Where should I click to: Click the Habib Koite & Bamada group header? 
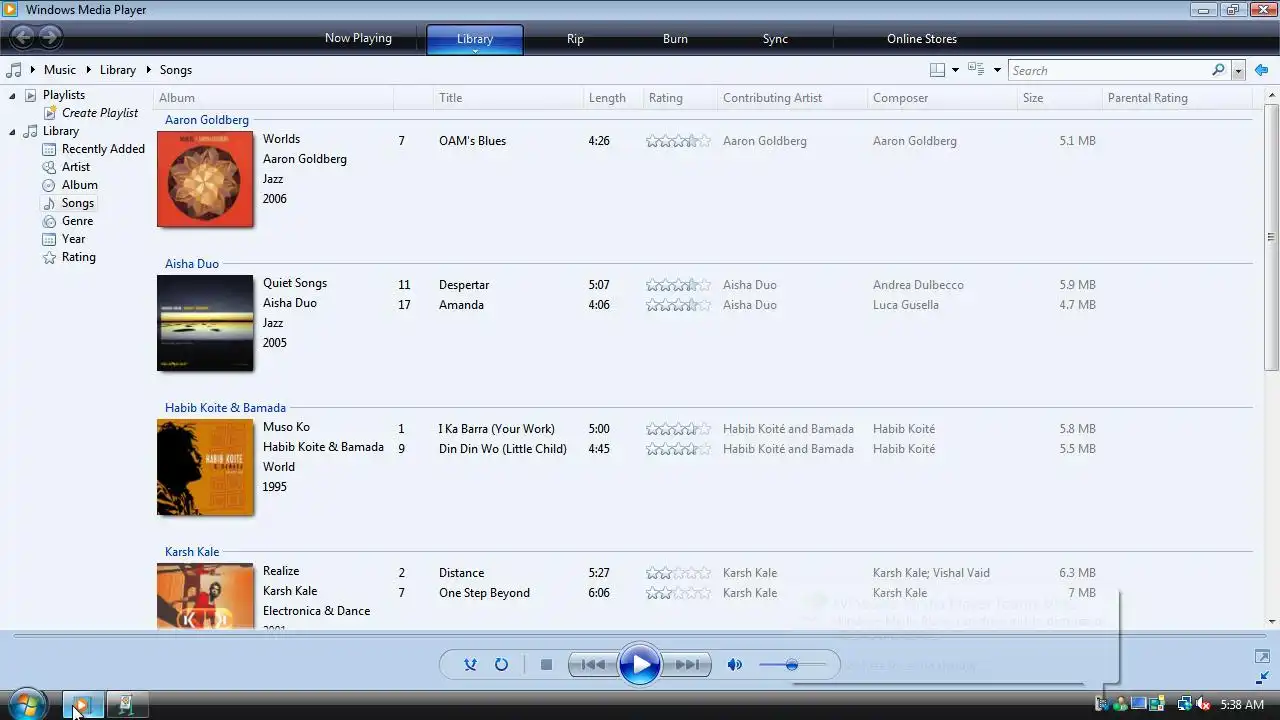pos(225,408)
